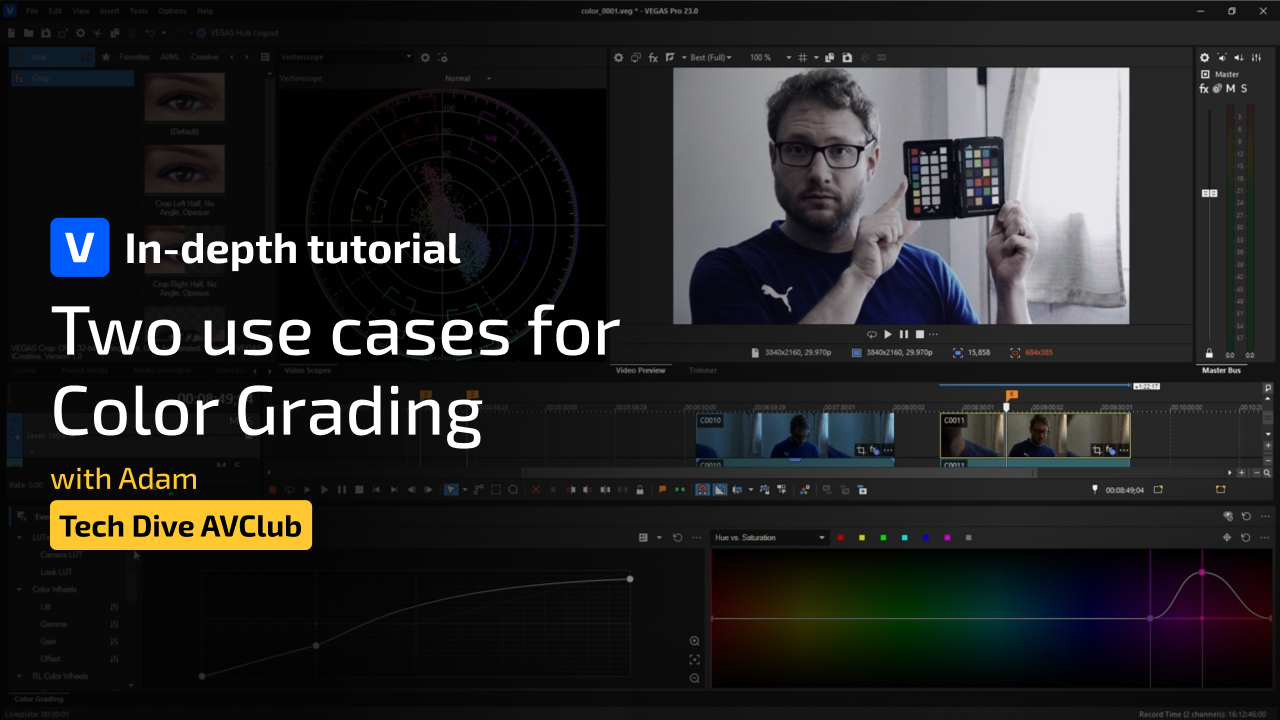Open the Best (Full) preview quality dropdown
Screen dimensions: 1280x720
point(711,58)
